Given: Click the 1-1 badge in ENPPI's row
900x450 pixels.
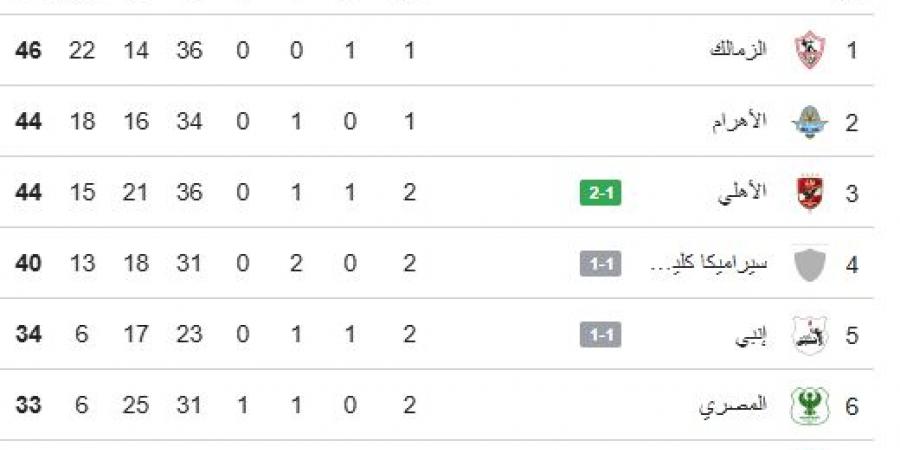Looking at the screenshot, I should click(600, 335).
